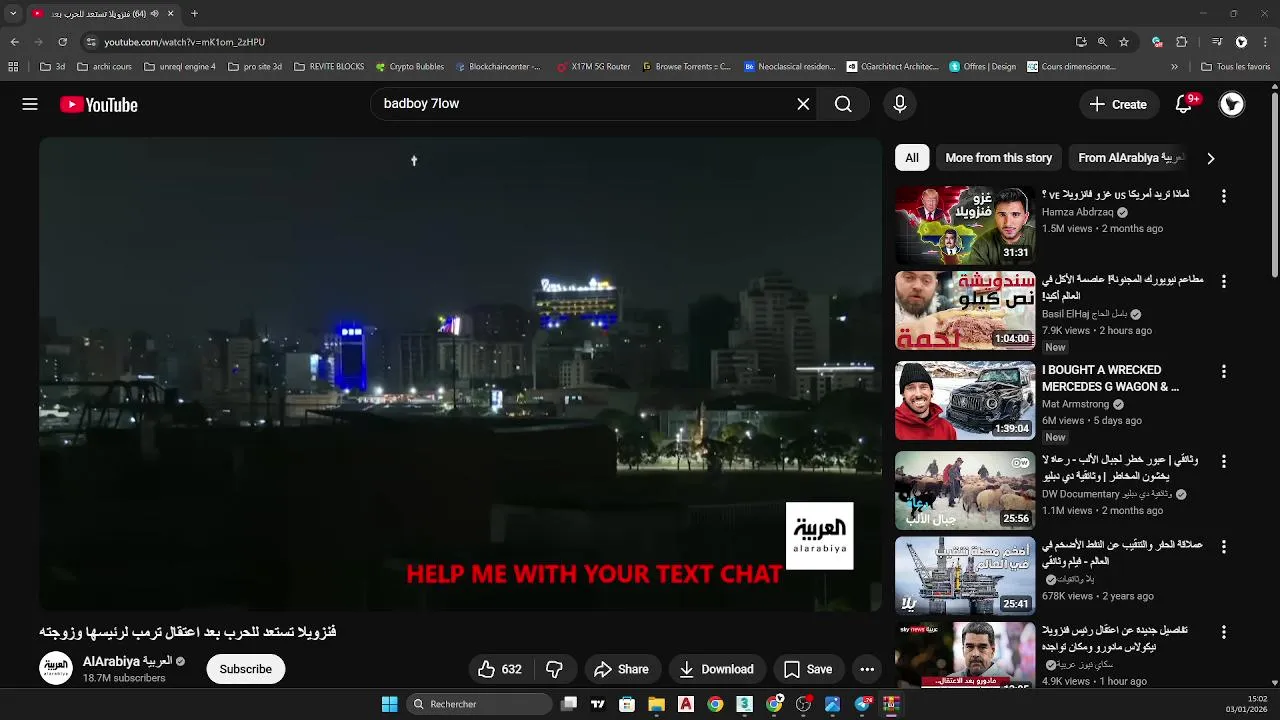Reload the page
1280x720 pixels.
pyautogui.click(x=62, y=42)
